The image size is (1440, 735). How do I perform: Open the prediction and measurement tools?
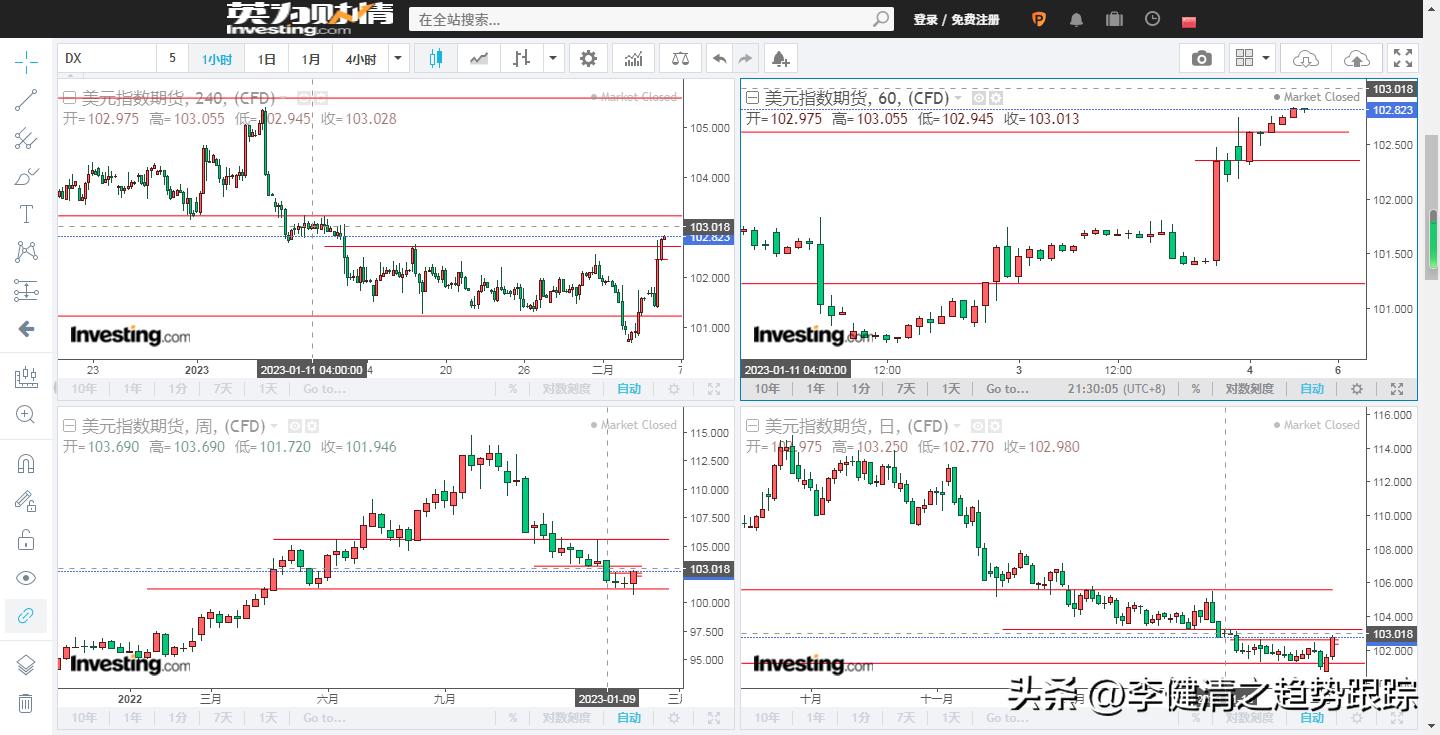pos(26,290)
